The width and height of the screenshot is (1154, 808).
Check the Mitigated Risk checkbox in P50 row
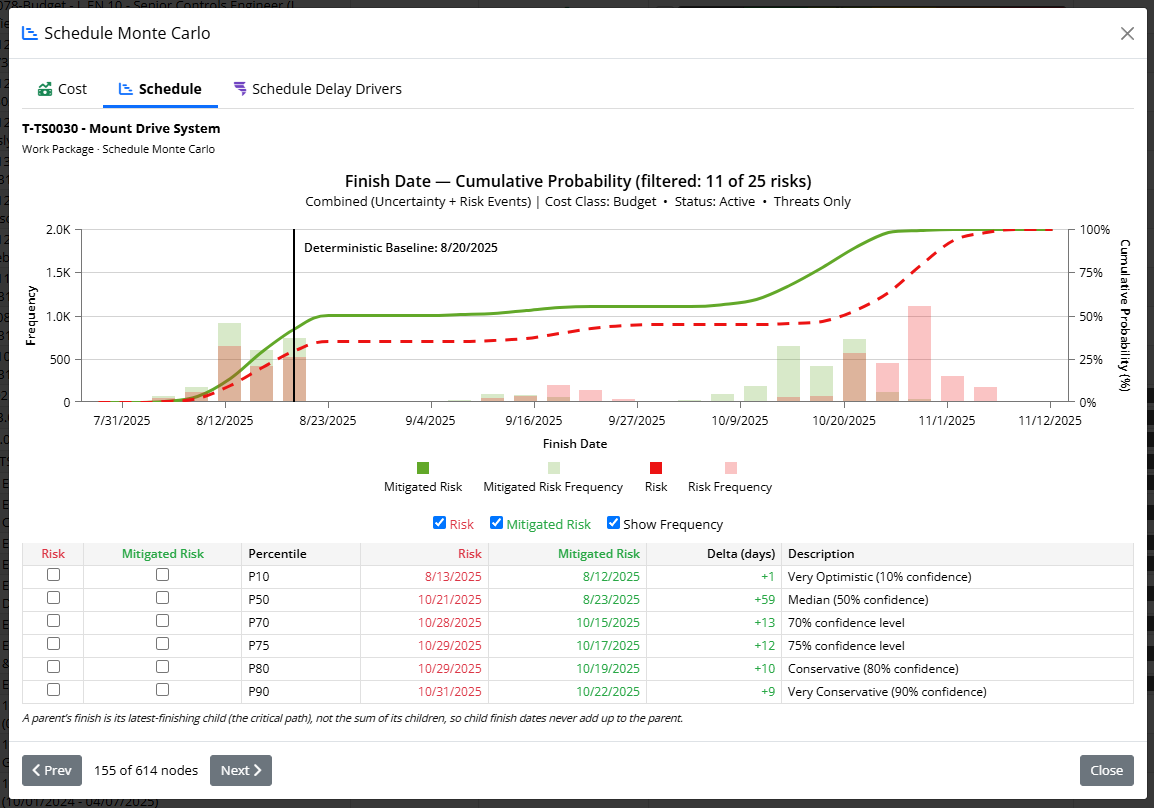163,598
